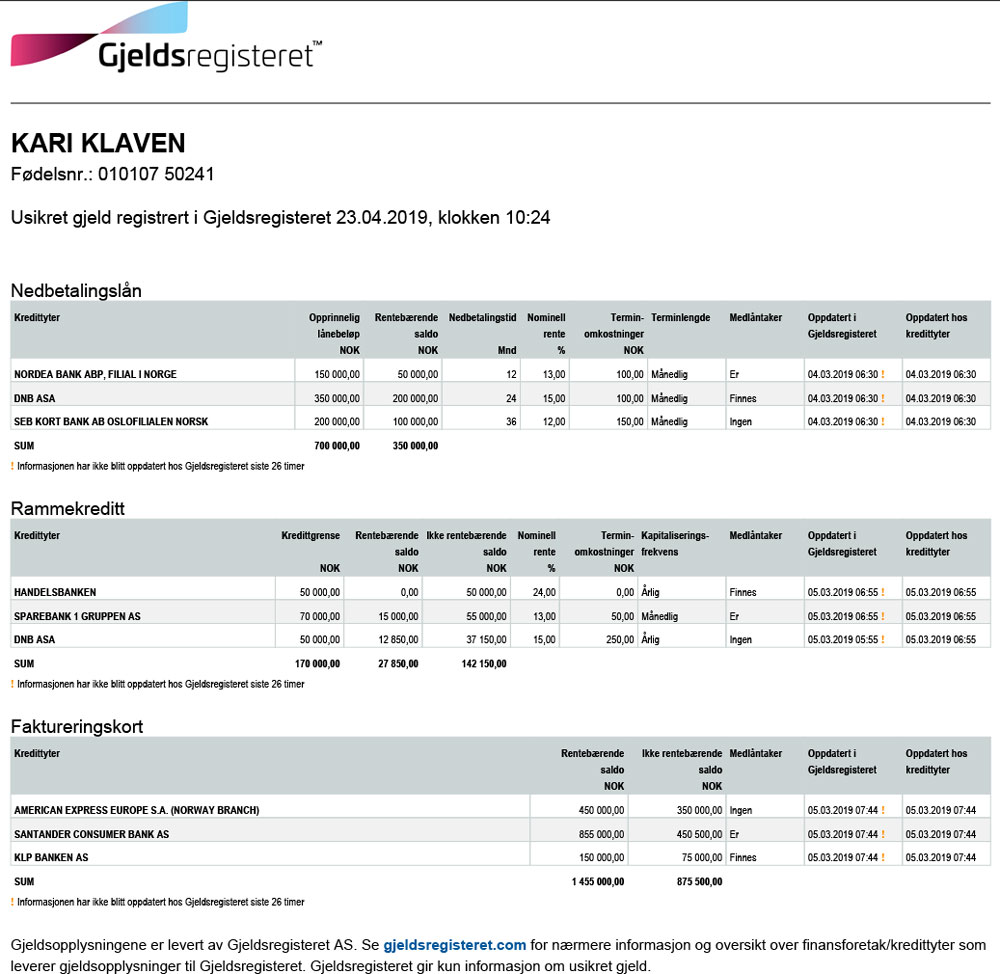This screenshot has width=1000, height=974.
Task: Click 'Årlig' in the HANDELSBANKEN row
Action: [651, 593]
